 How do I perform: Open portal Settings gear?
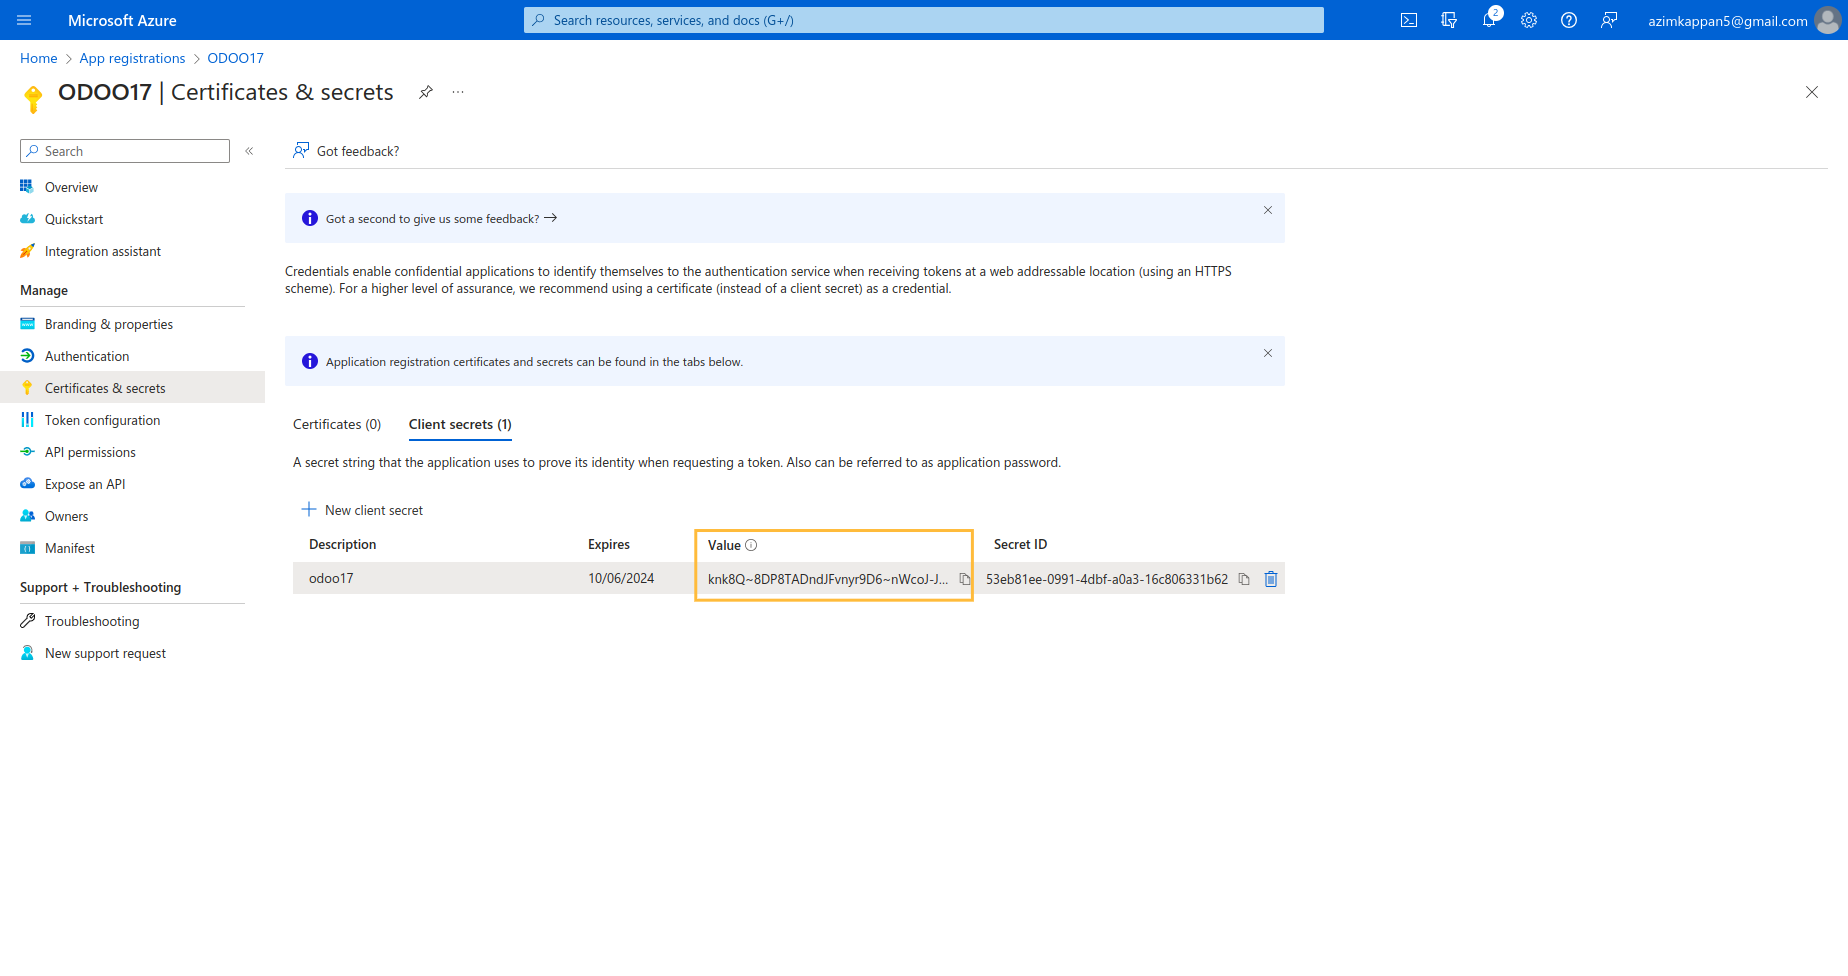1529,20
